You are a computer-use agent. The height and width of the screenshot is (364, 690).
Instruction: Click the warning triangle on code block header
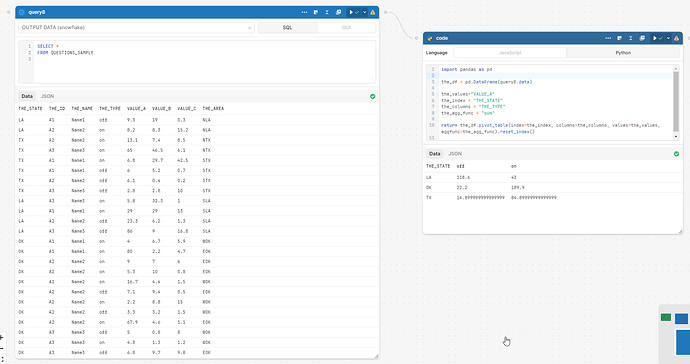click(676, 38)
